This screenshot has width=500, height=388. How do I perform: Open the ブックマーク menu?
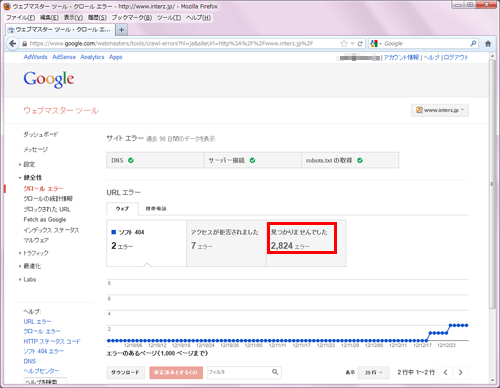(132, 18)
